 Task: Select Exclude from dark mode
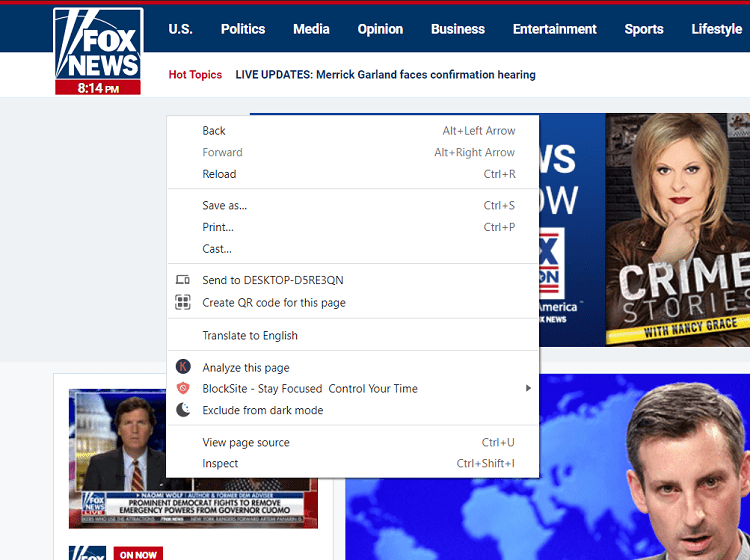[x=353, y=410]
